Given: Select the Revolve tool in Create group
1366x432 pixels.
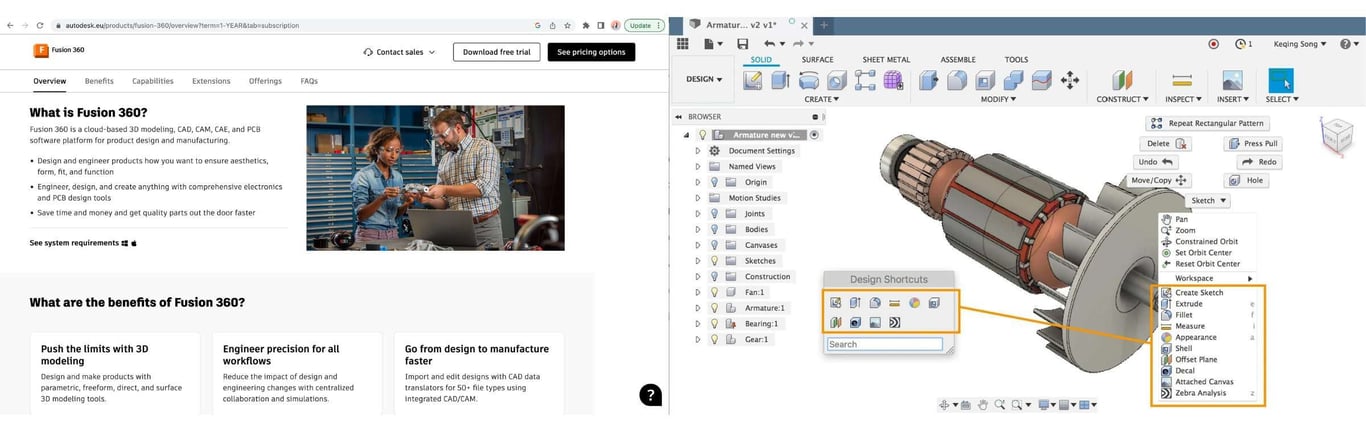Looking at the screenshot, I should coord(809,81).
